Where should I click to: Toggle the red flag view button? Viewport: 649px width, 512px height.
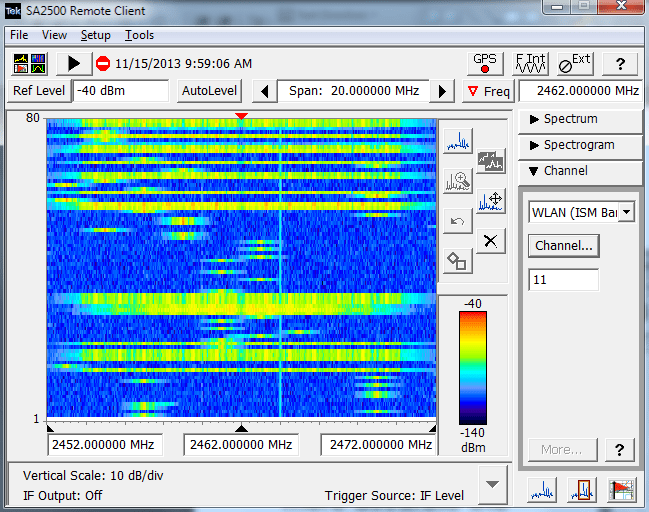[623, 489]
